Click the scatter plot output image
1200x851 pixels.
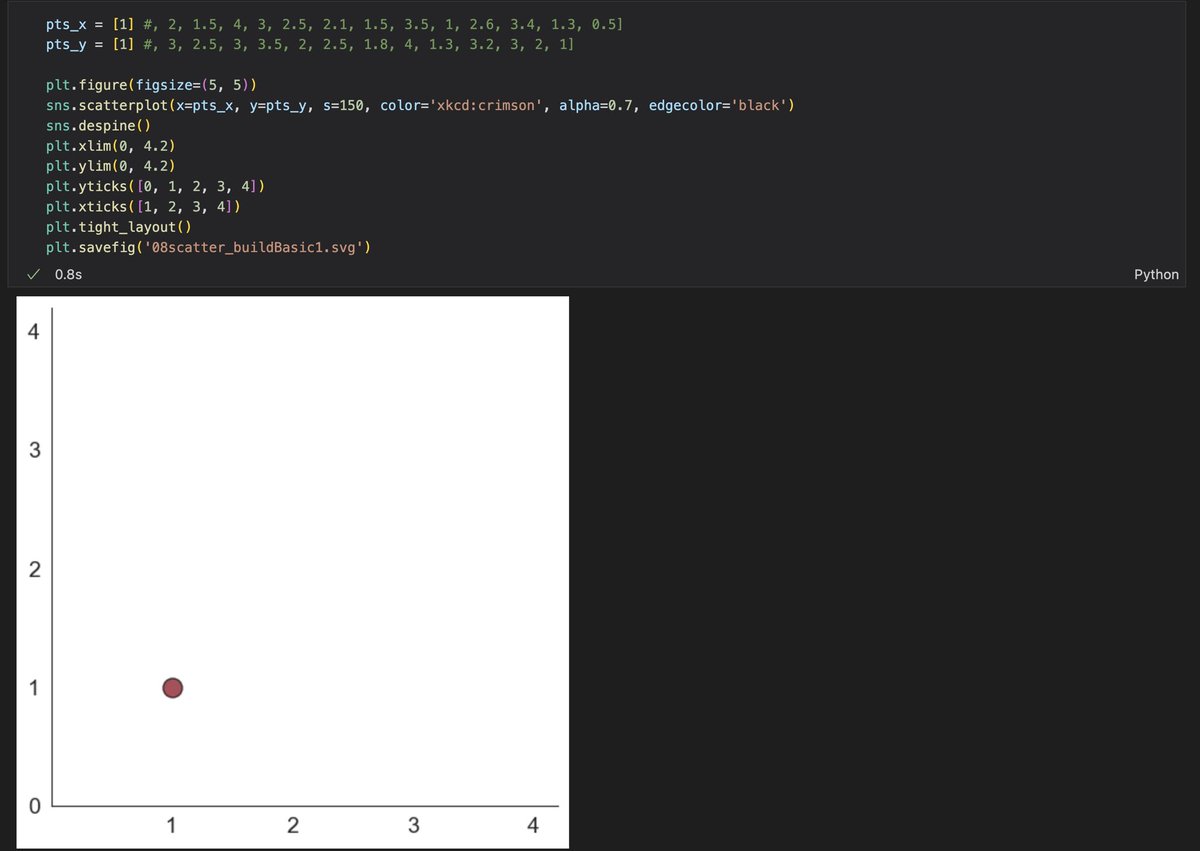293,573
